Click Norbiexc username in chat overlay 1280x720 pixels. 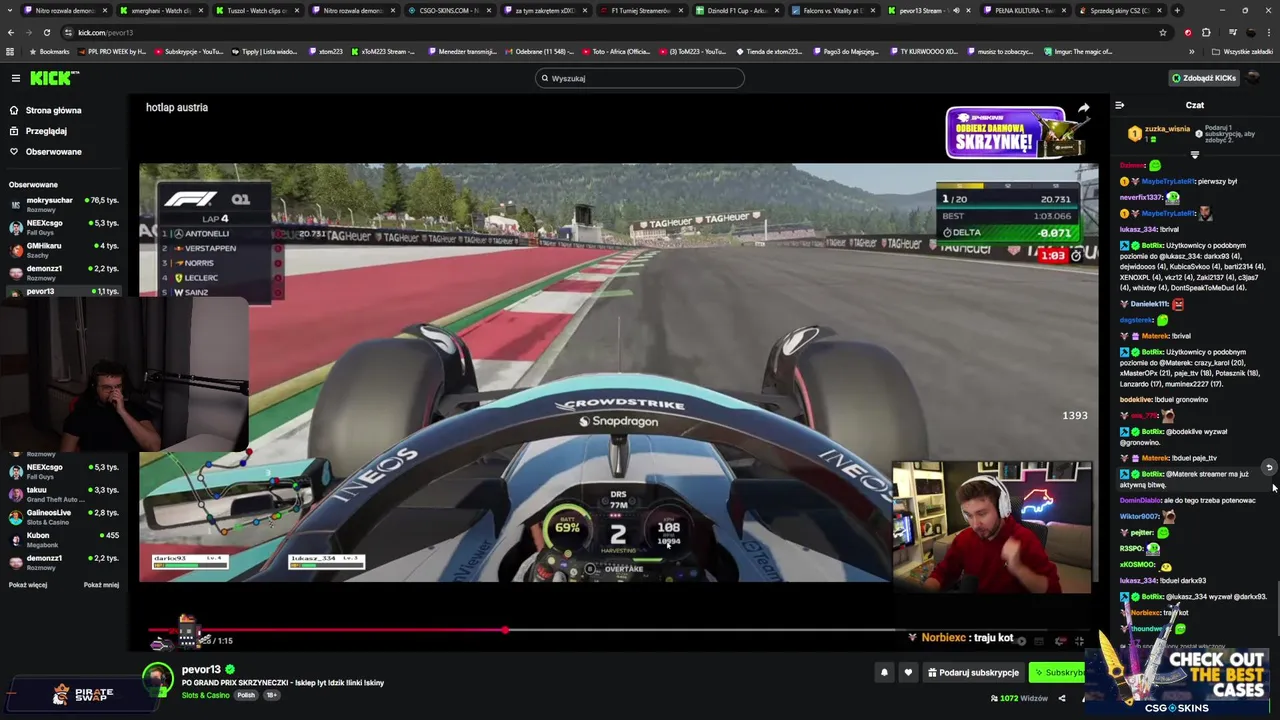(943, 637)
